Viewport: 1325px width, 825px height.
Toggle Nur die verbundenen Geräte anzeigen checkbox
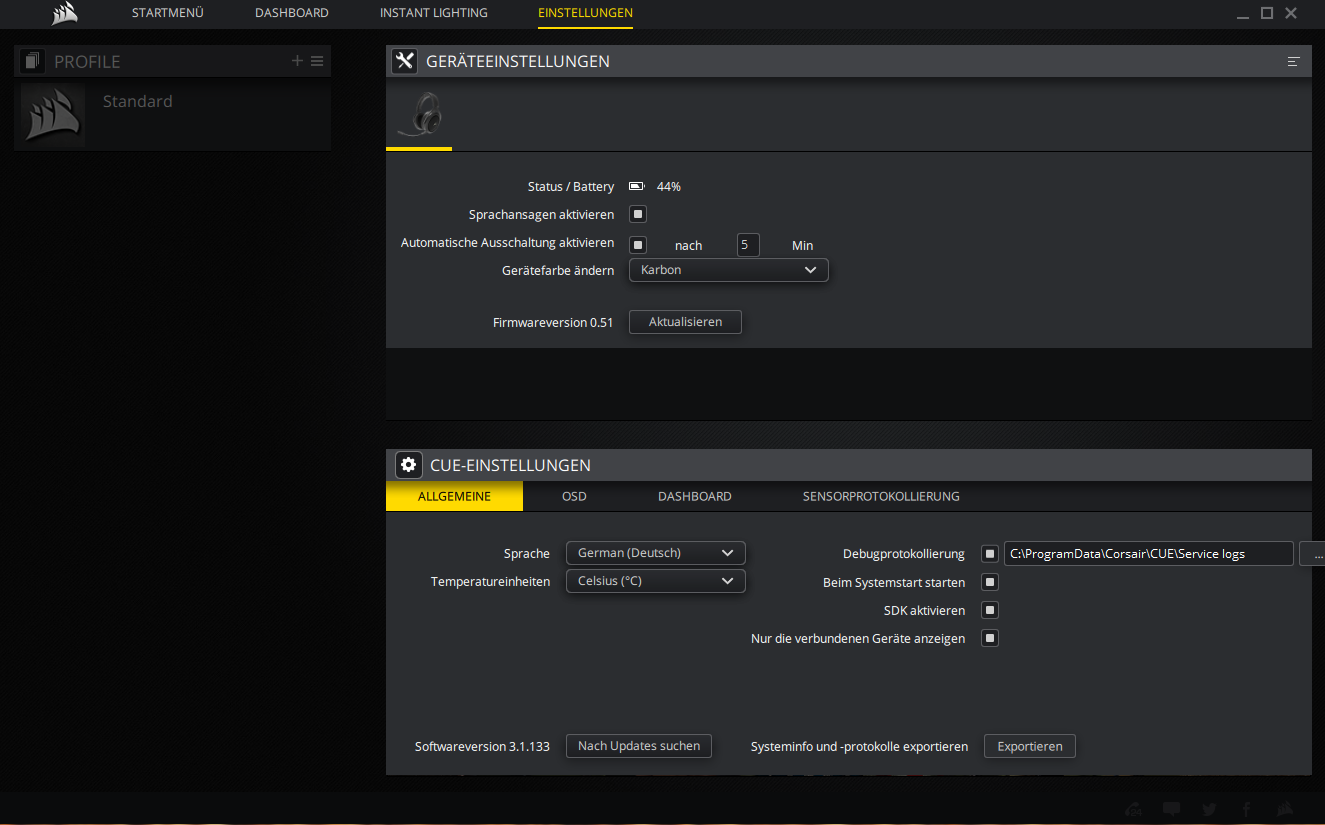(x=990, y=638)
